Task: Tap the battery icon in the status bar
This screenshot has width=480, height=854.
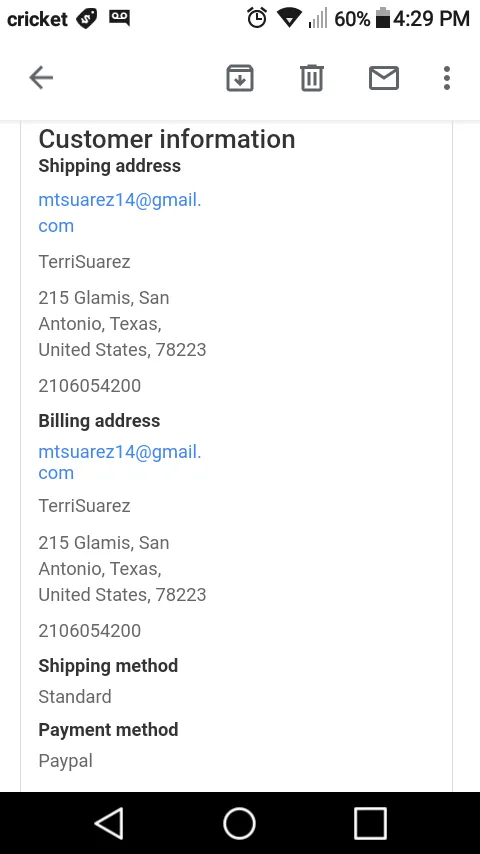Action: [382, 18]
